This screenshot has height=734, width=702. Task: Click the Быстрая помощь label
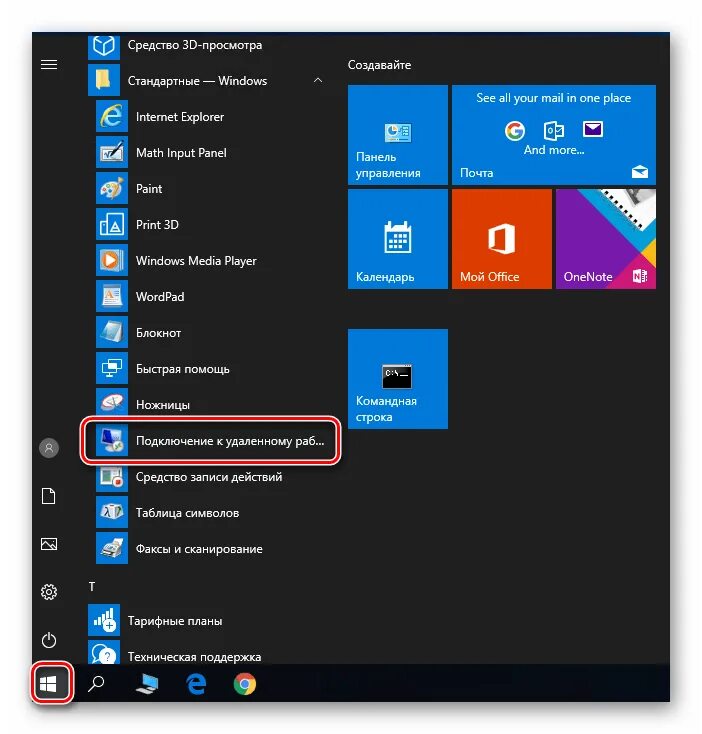183,369
